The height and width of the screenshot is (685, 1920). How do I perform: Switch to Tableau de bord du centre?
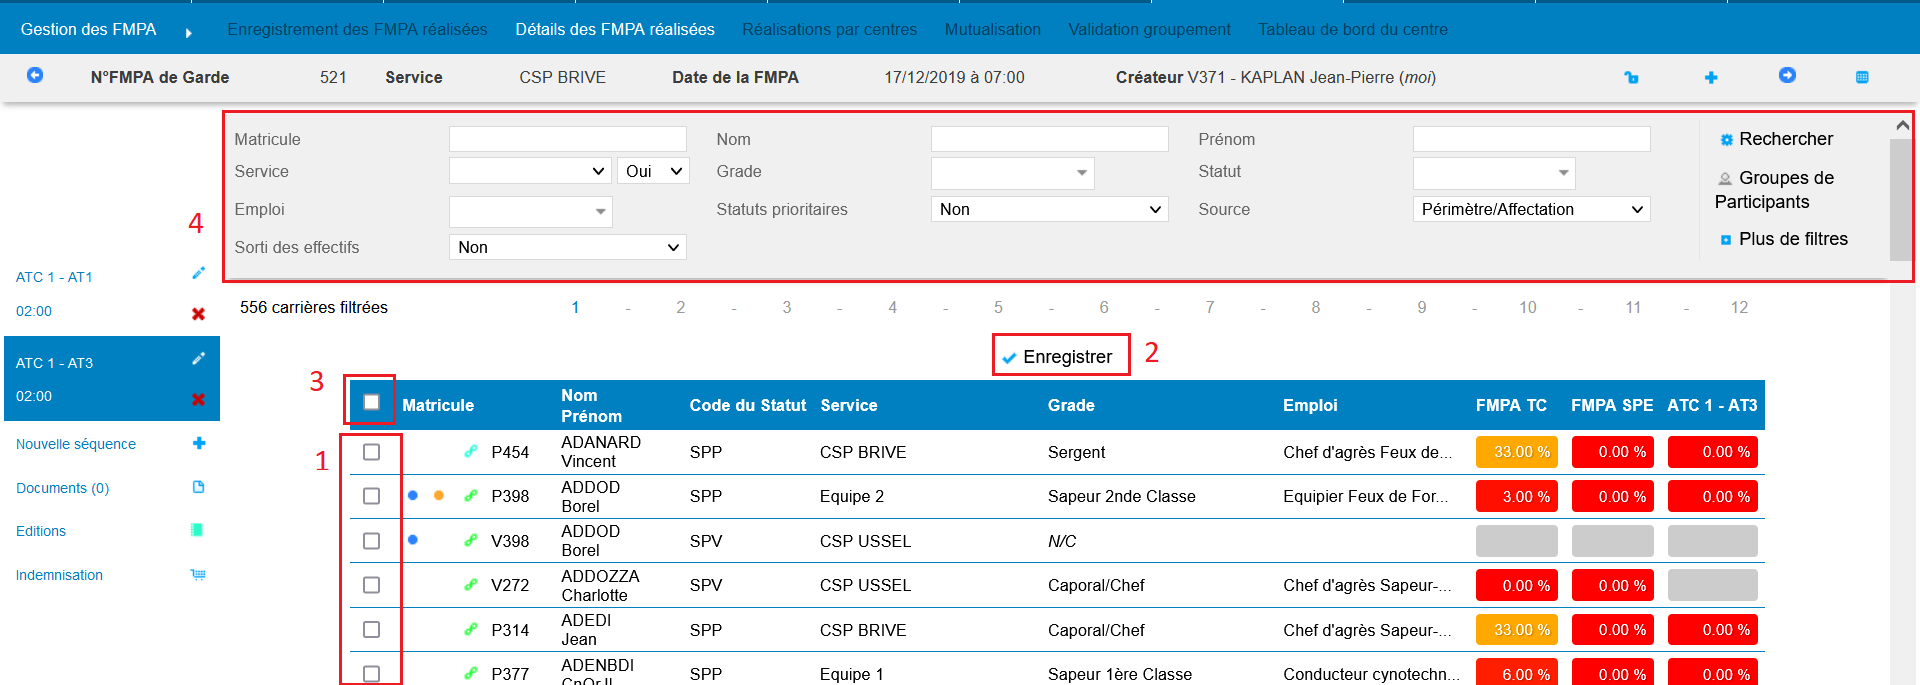point(1352,29)
